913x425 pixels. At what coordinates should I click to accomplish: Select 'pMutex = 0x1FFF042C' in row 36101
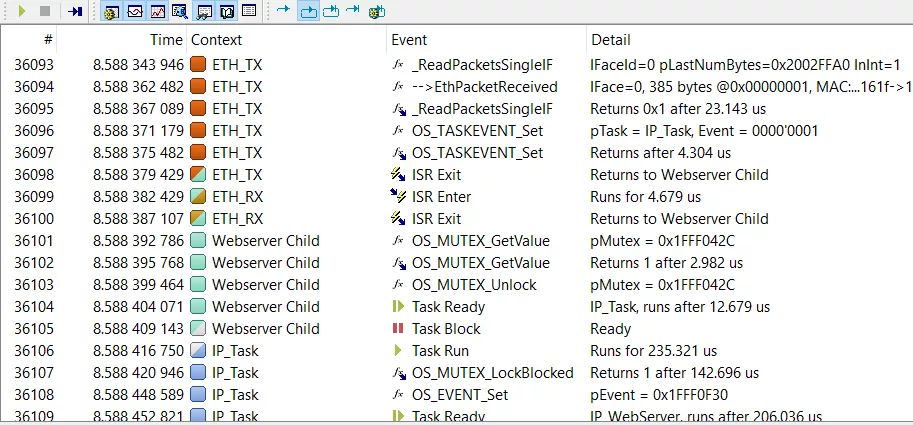(663, 241)
